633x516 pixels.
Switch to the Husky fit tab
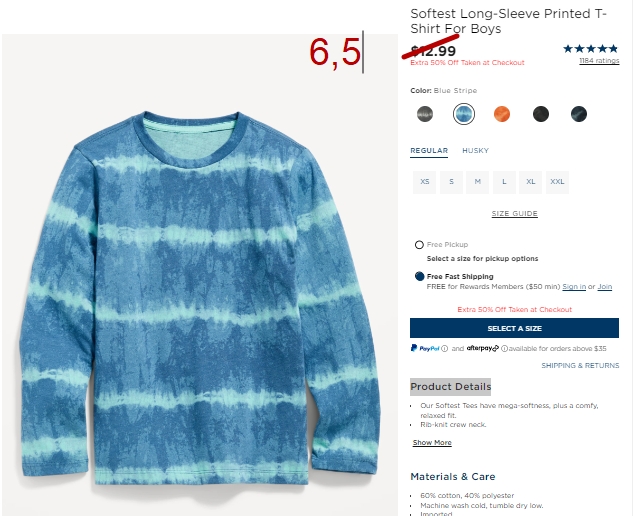coord(475,151)
